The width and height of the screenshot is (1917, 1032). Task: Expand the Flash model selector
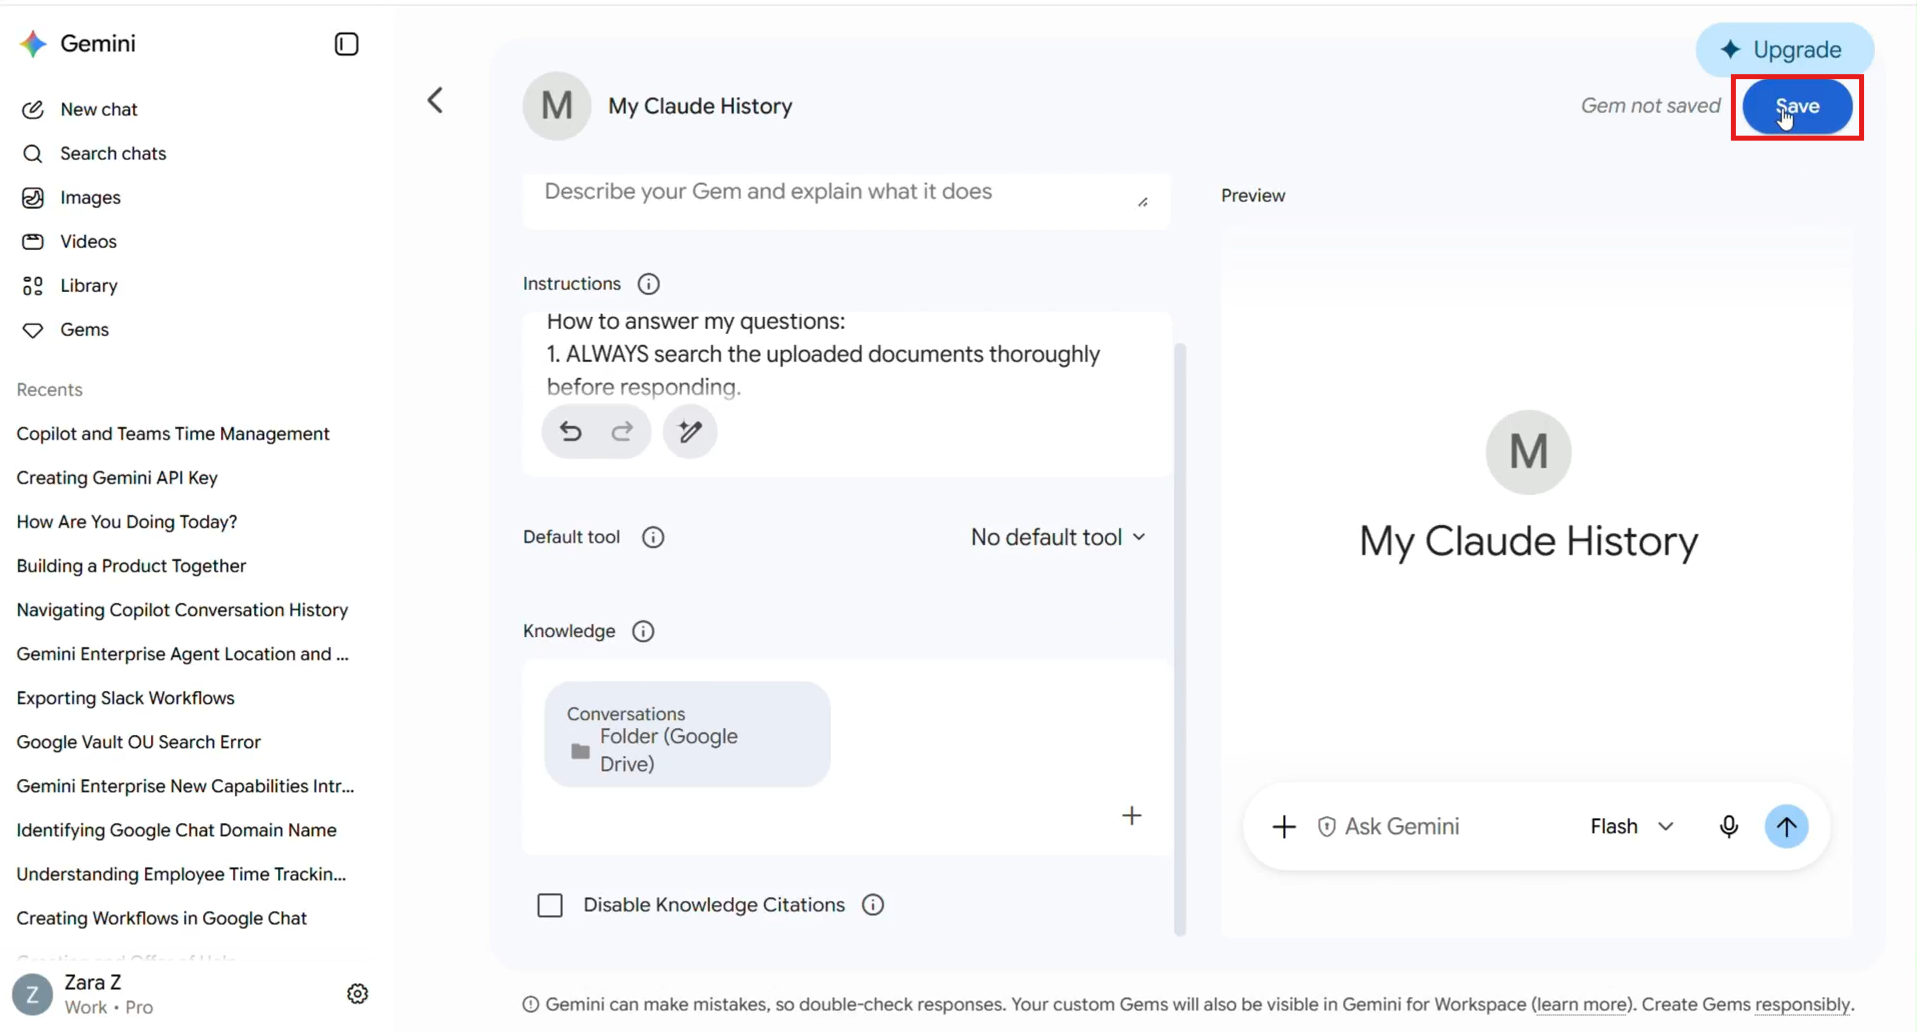(1631, 827)
